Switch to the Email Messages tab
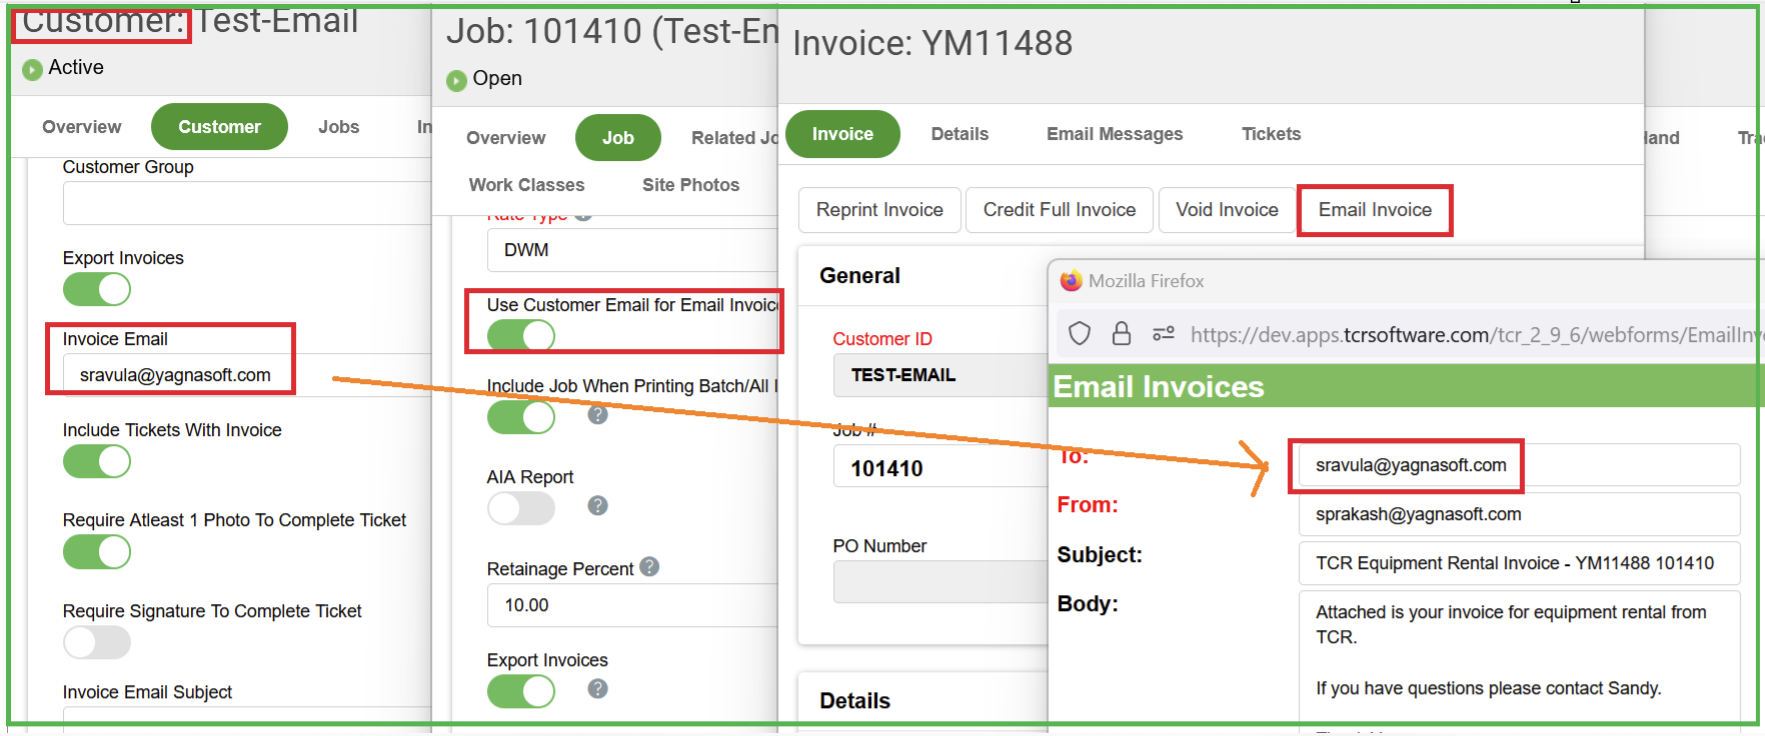1765x736 pixels. (1114, 134)
